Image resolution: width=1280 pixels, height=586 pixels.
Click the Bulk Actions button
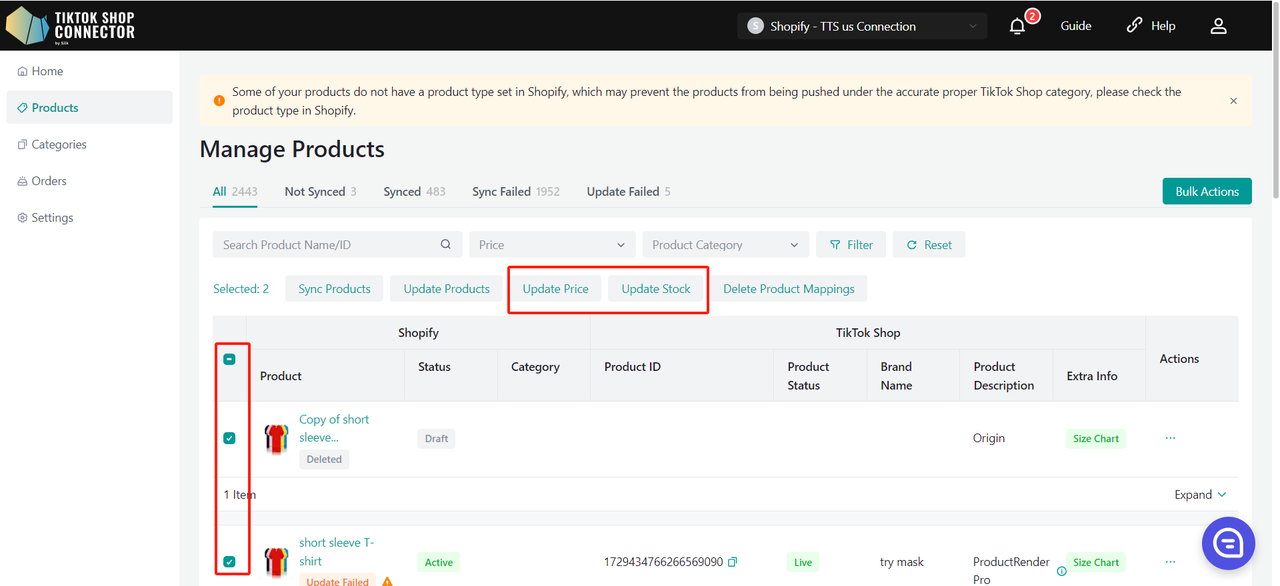1206,191
